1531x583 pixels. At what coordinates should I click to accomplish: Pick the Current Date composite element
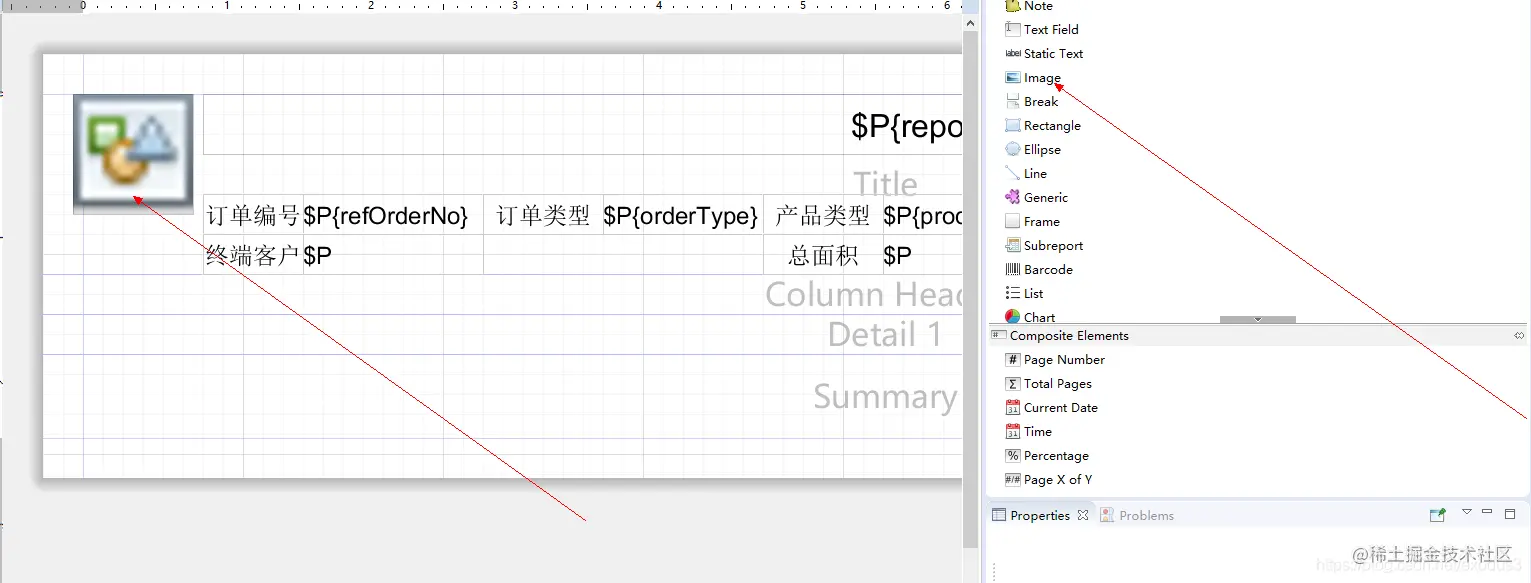1051,408
